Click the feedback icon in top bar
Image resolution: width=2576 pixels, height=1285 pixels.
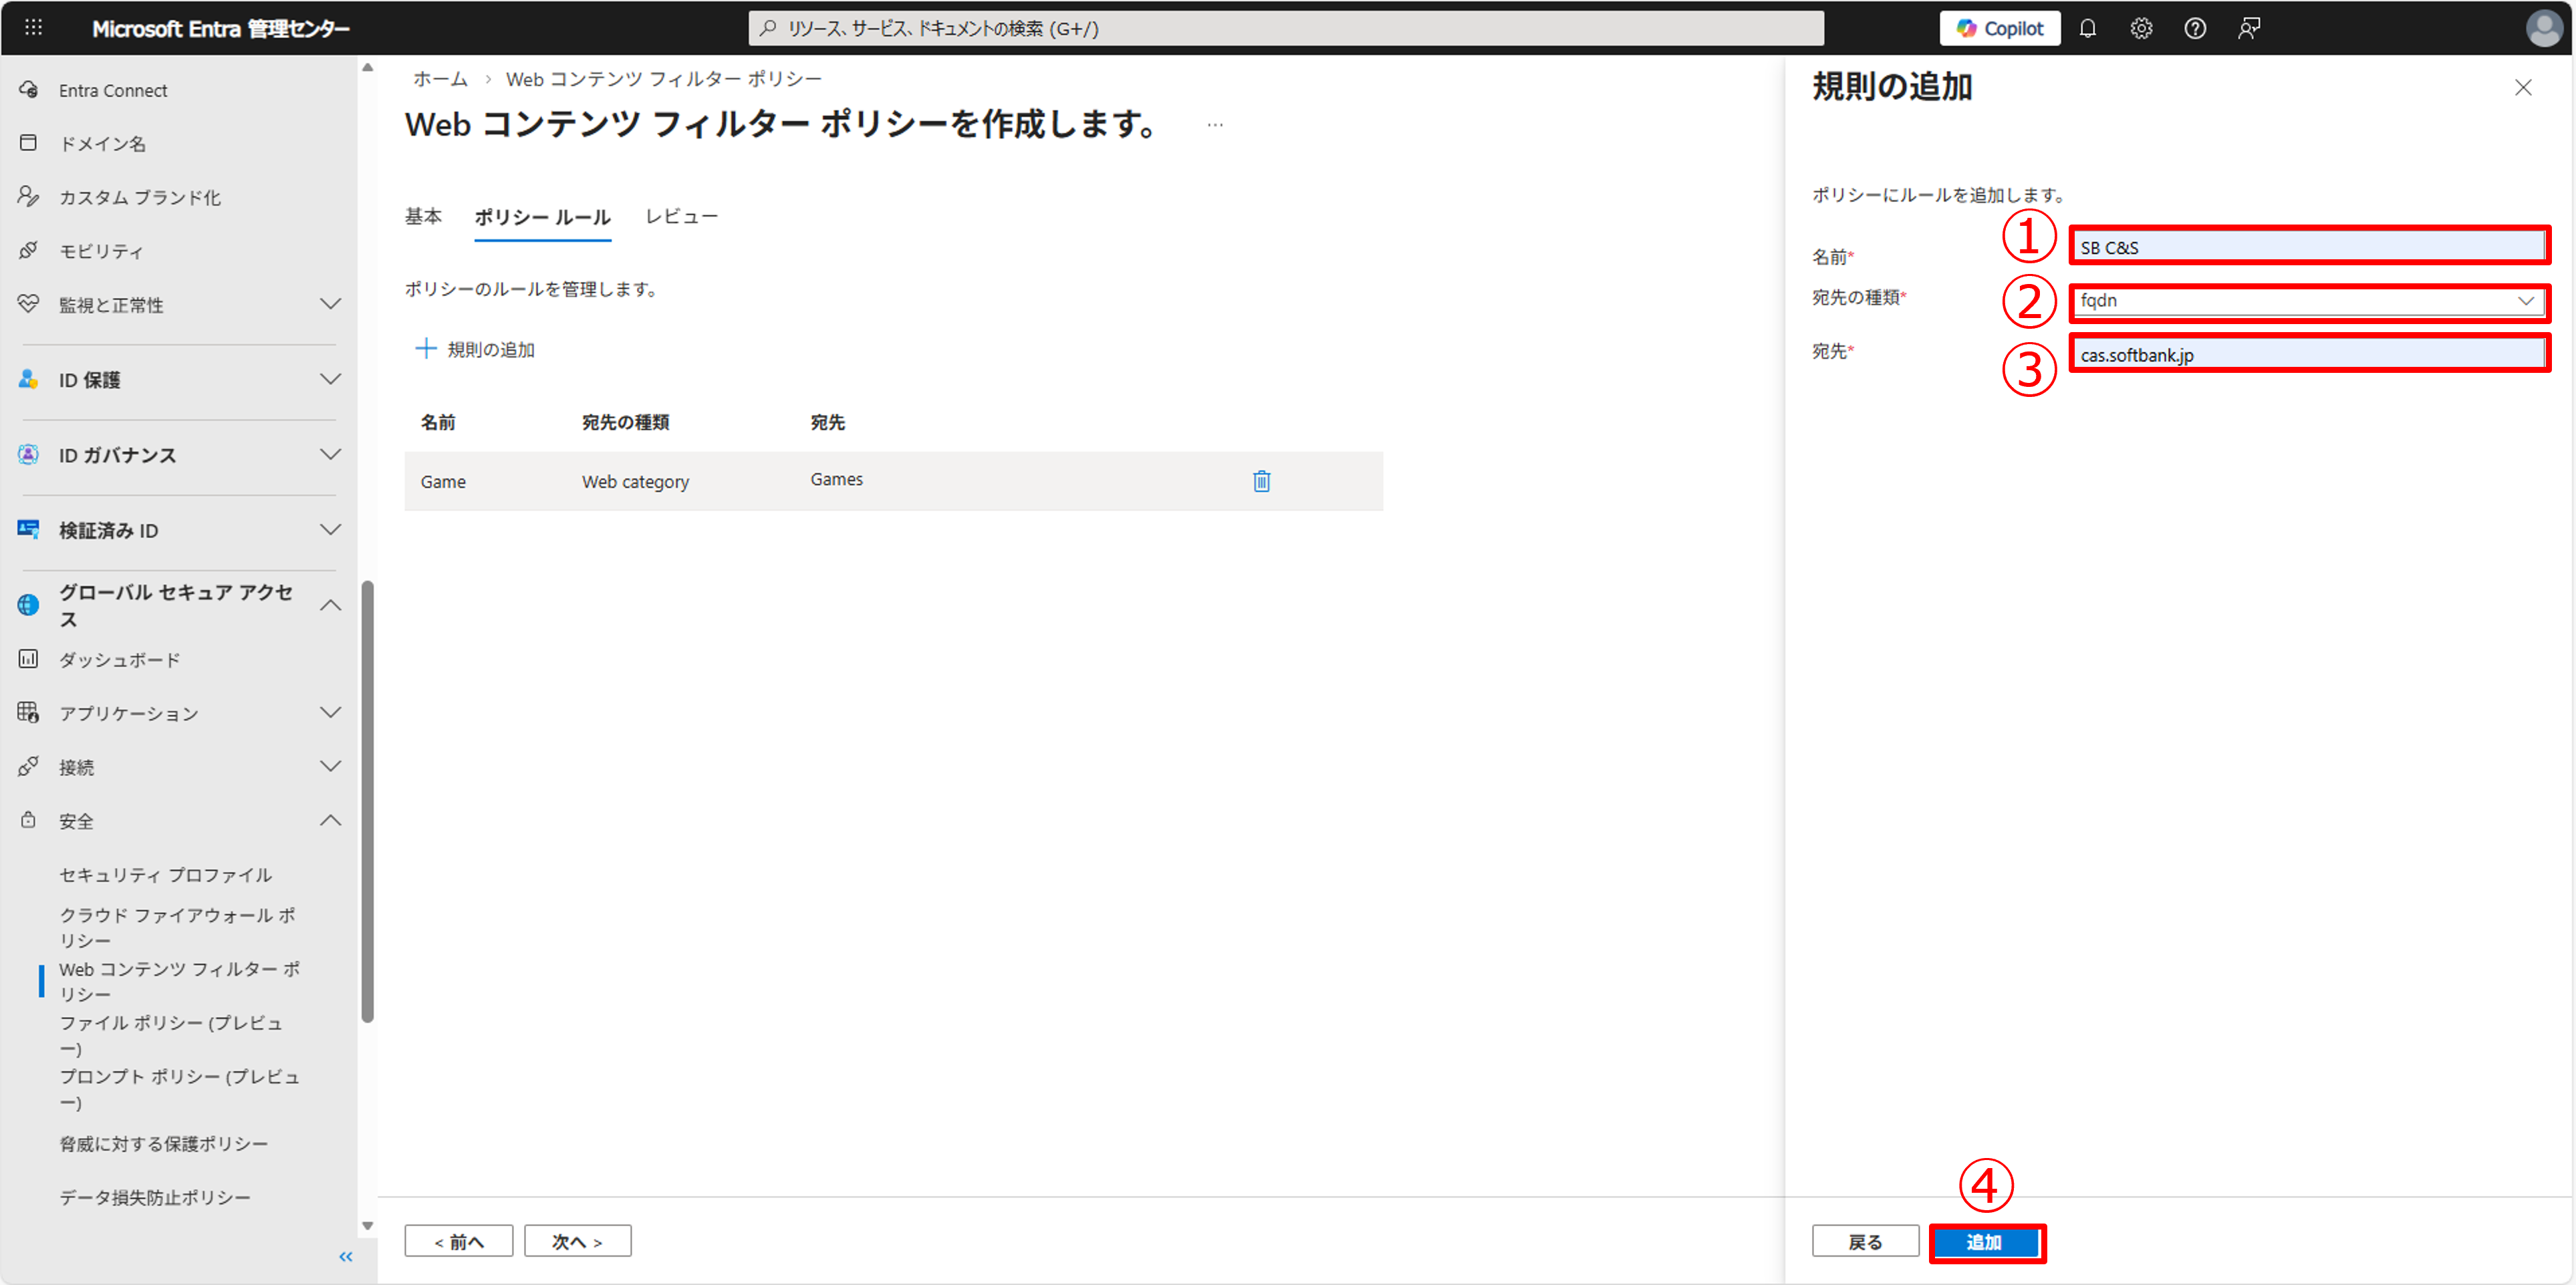2248,28
